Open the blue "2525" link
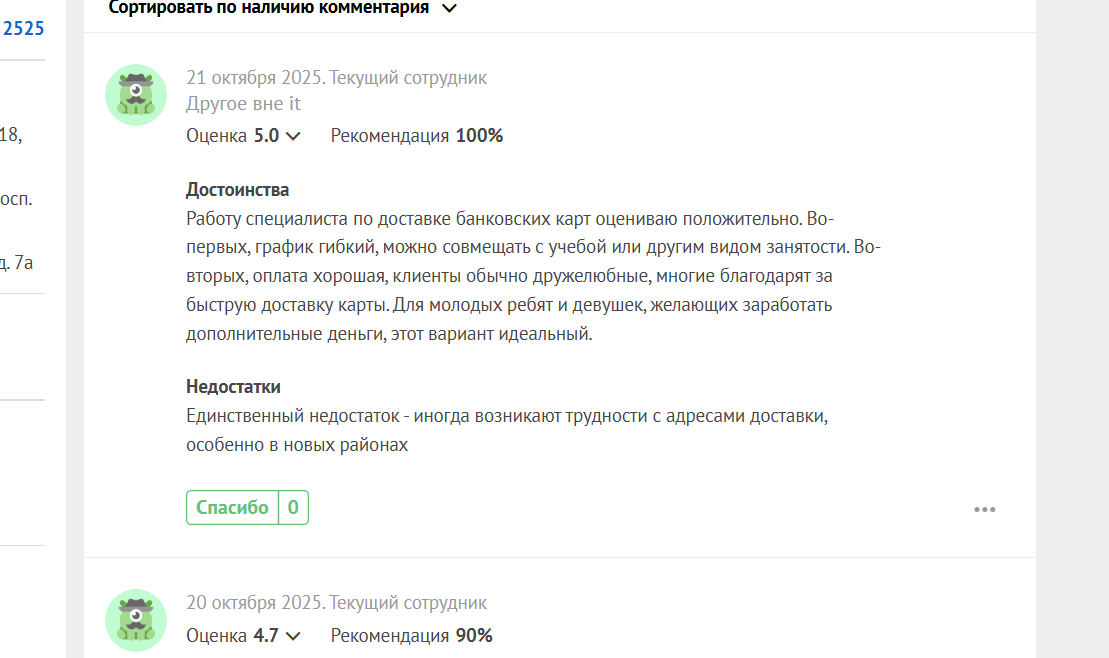 point(23,28)
